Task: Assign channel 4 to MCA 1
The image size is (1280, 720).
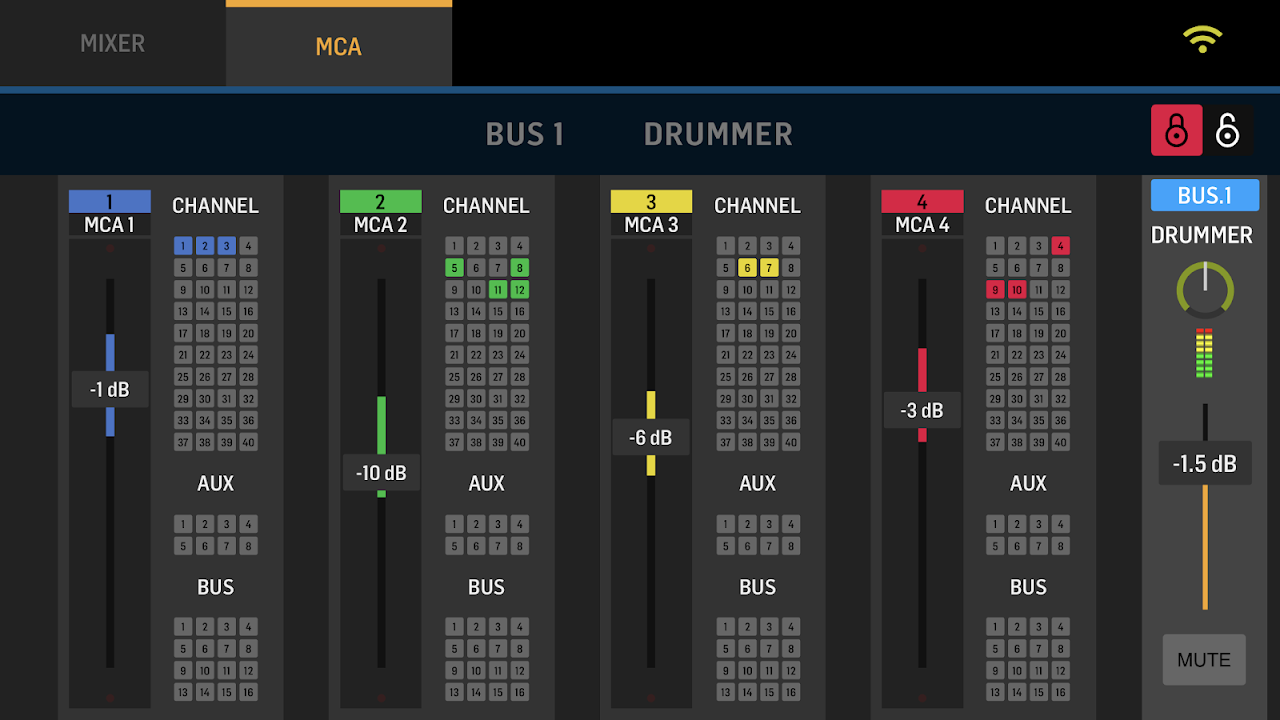Action: pyautogui.click(x=249, y=246)
